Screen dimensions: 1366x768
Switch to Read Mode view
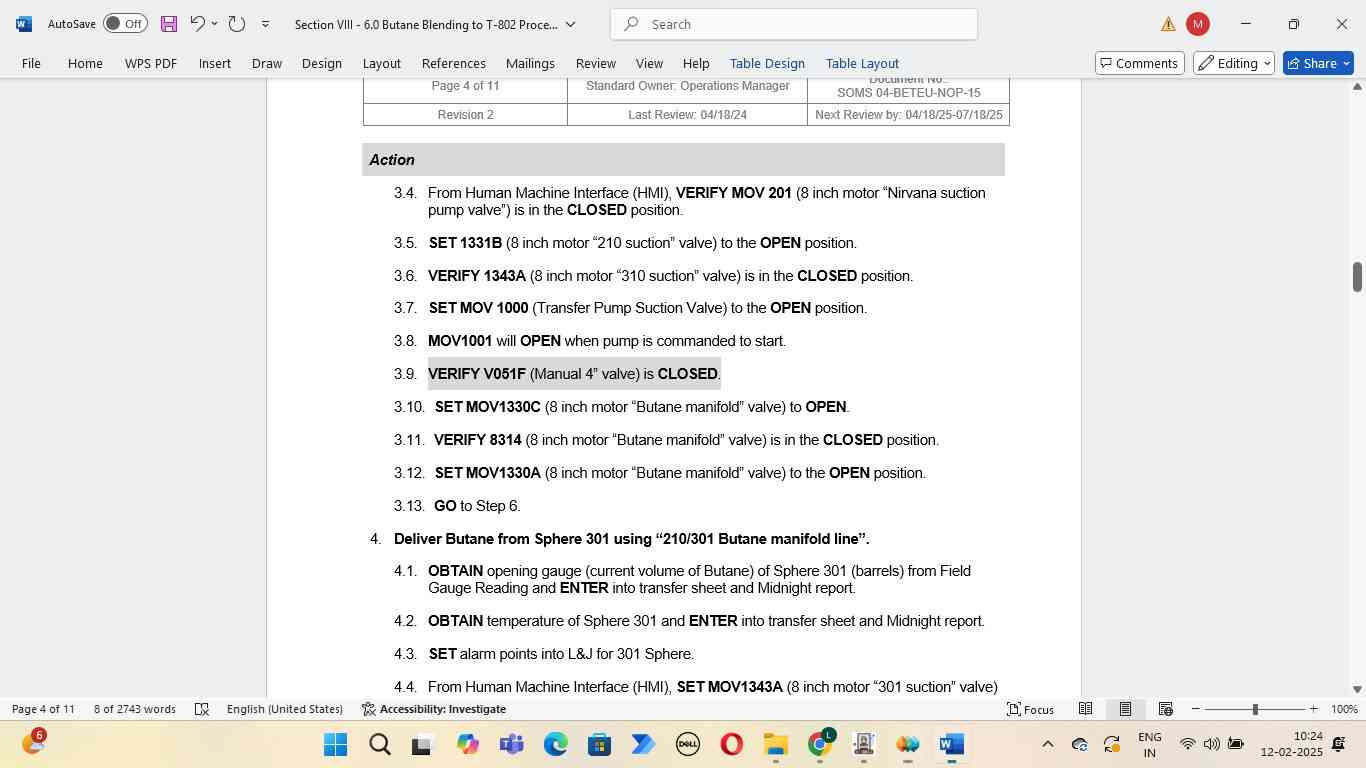[1085, 709]
